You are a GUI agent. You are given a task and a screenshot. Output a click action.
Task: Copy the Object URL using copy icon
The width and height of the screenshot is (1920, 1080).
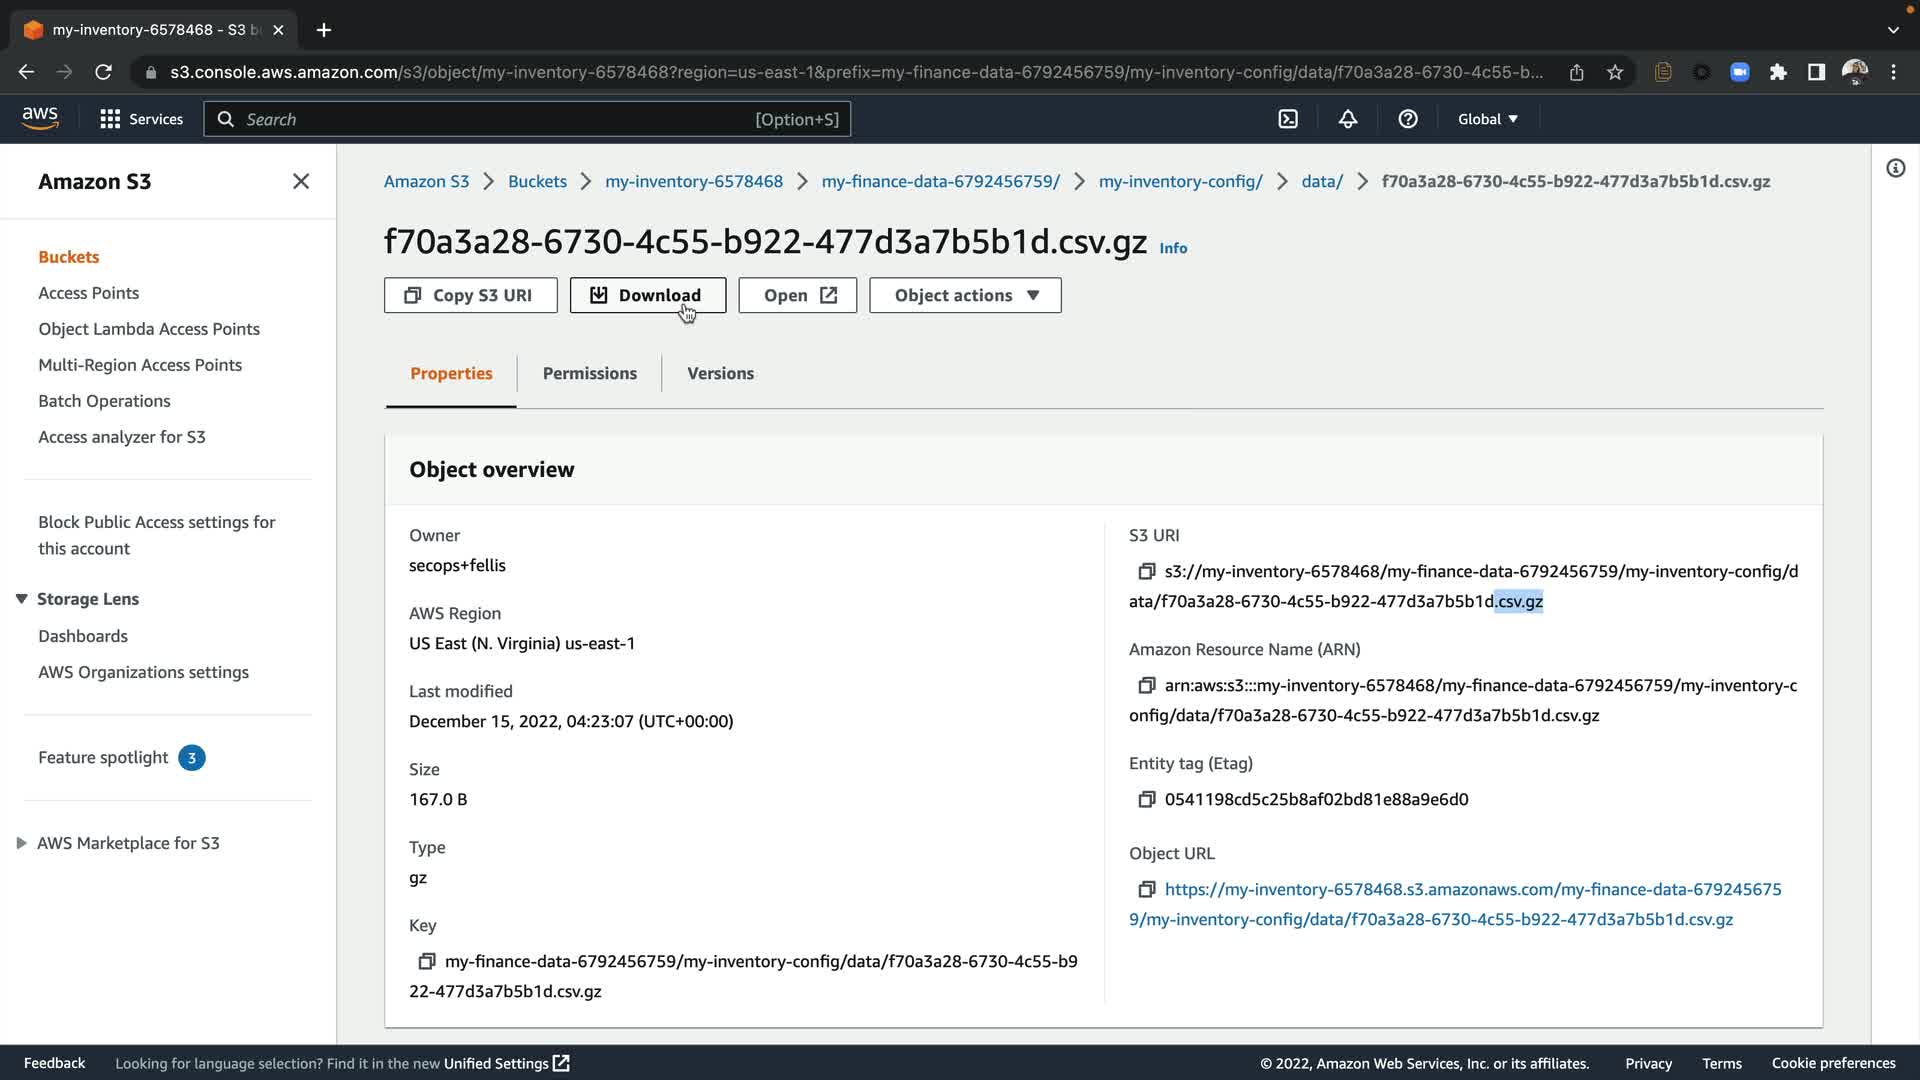point(1146,889)
